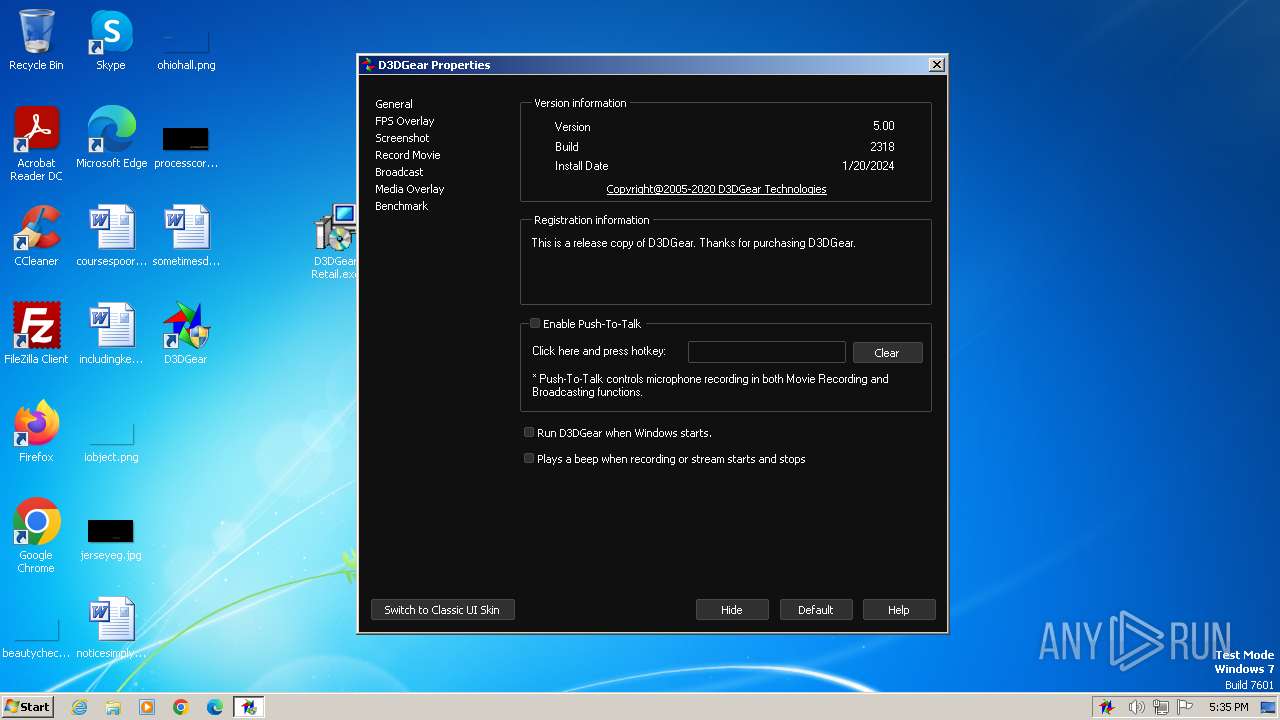Open the includingke Word document
This screenshot has width=1280, height=720.
tap(111, 334)
